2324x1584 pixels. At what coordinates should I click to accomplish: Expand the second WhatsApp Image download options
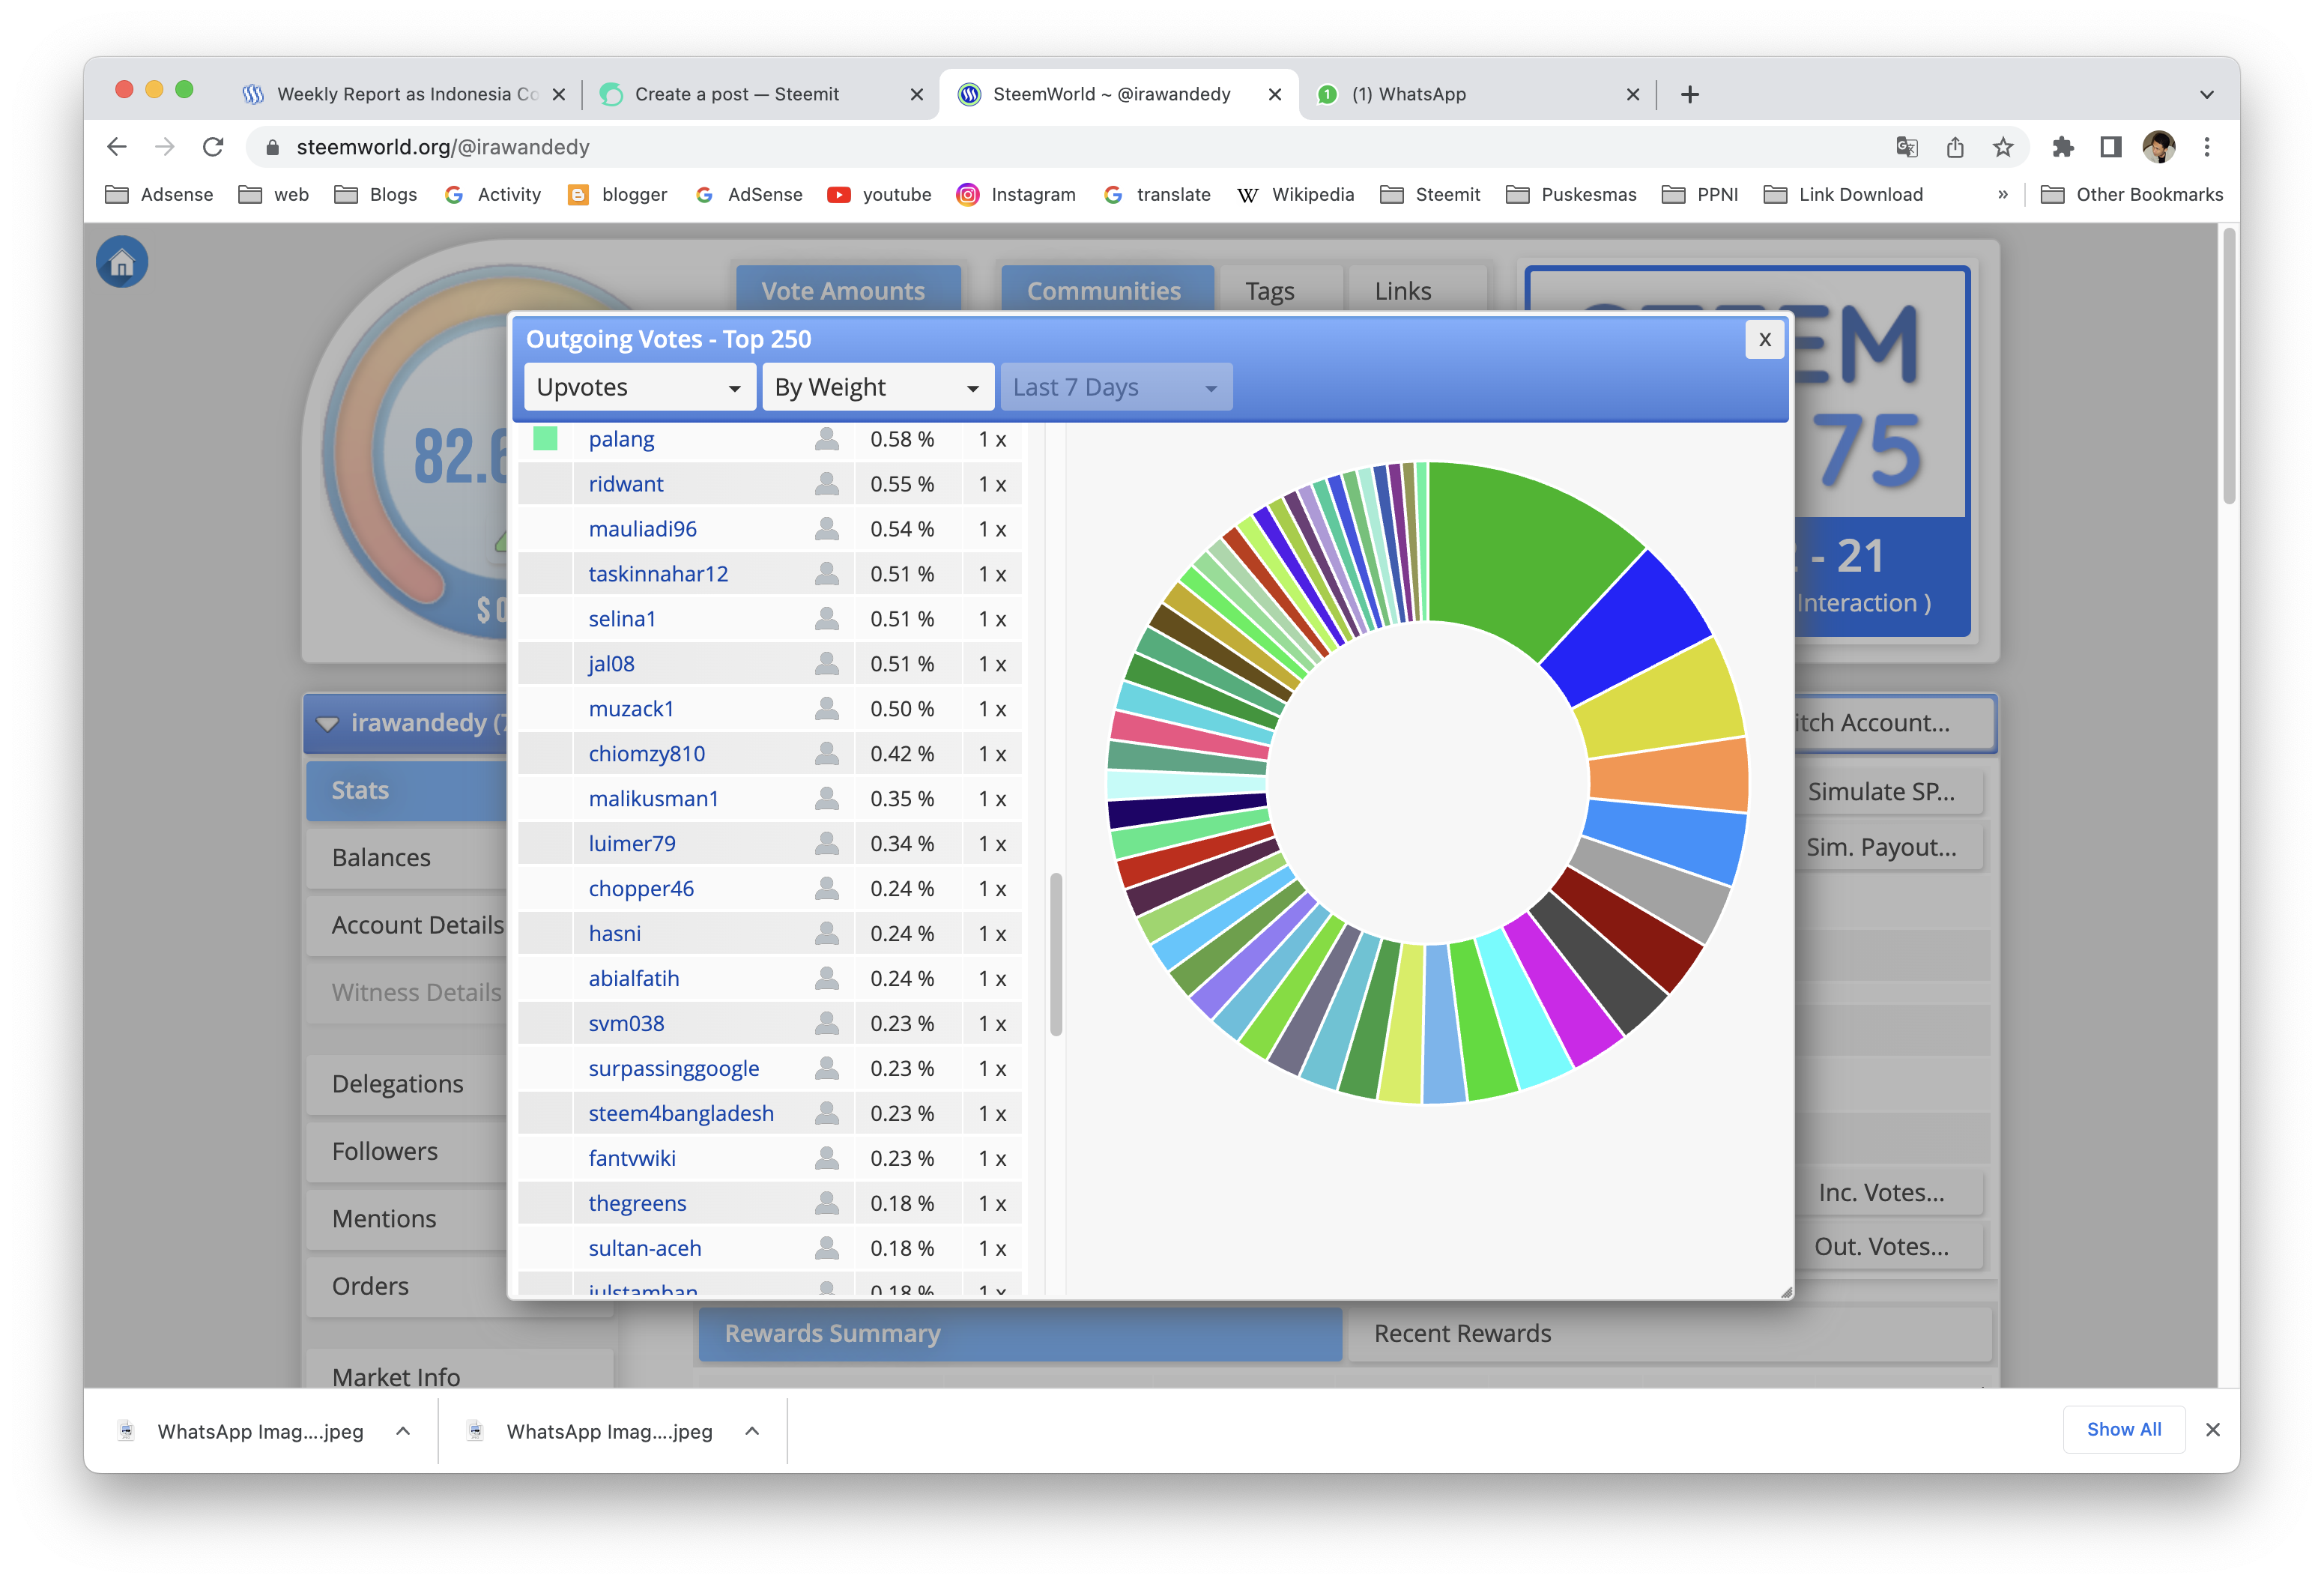pyautogui.click(x=752, y=1430)
